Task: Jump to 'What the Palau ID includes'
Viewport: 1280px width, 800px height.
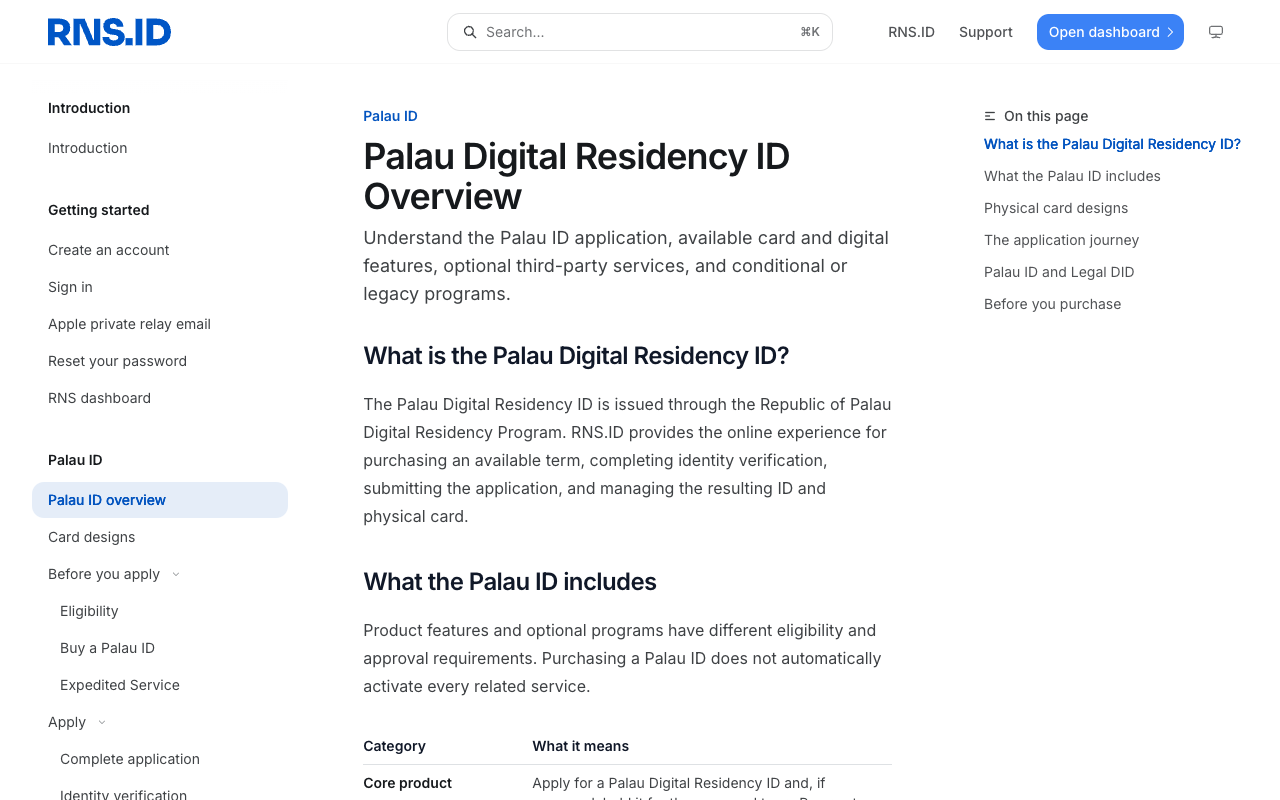Action: pos(1072,176)
